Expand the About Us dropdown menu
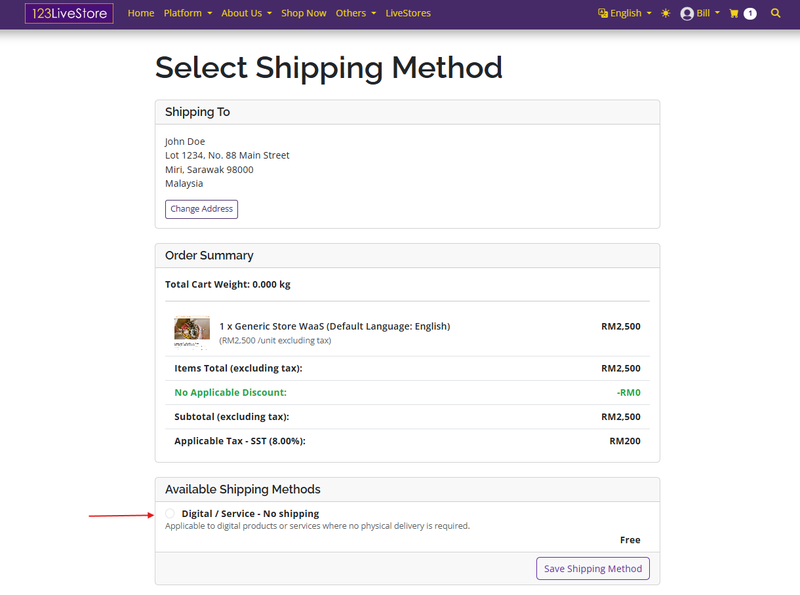Screen dimensions: 800x595 246,14
